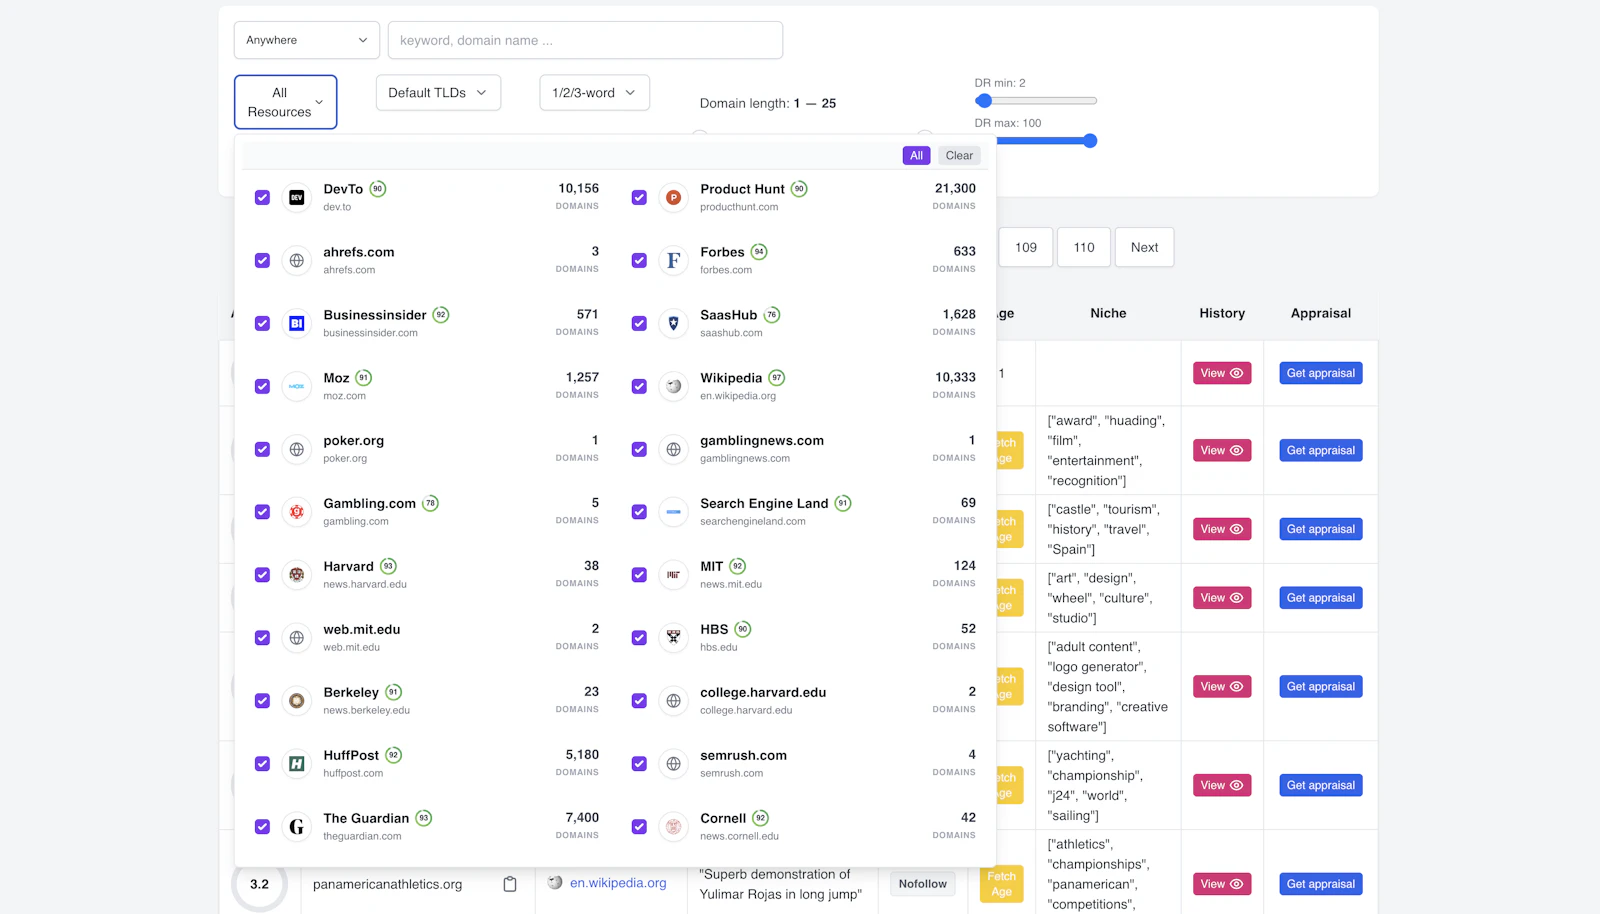The image size is (1600, 914).
Task: Uncheck the Harvard checkbox
Action: click(262, 575)
